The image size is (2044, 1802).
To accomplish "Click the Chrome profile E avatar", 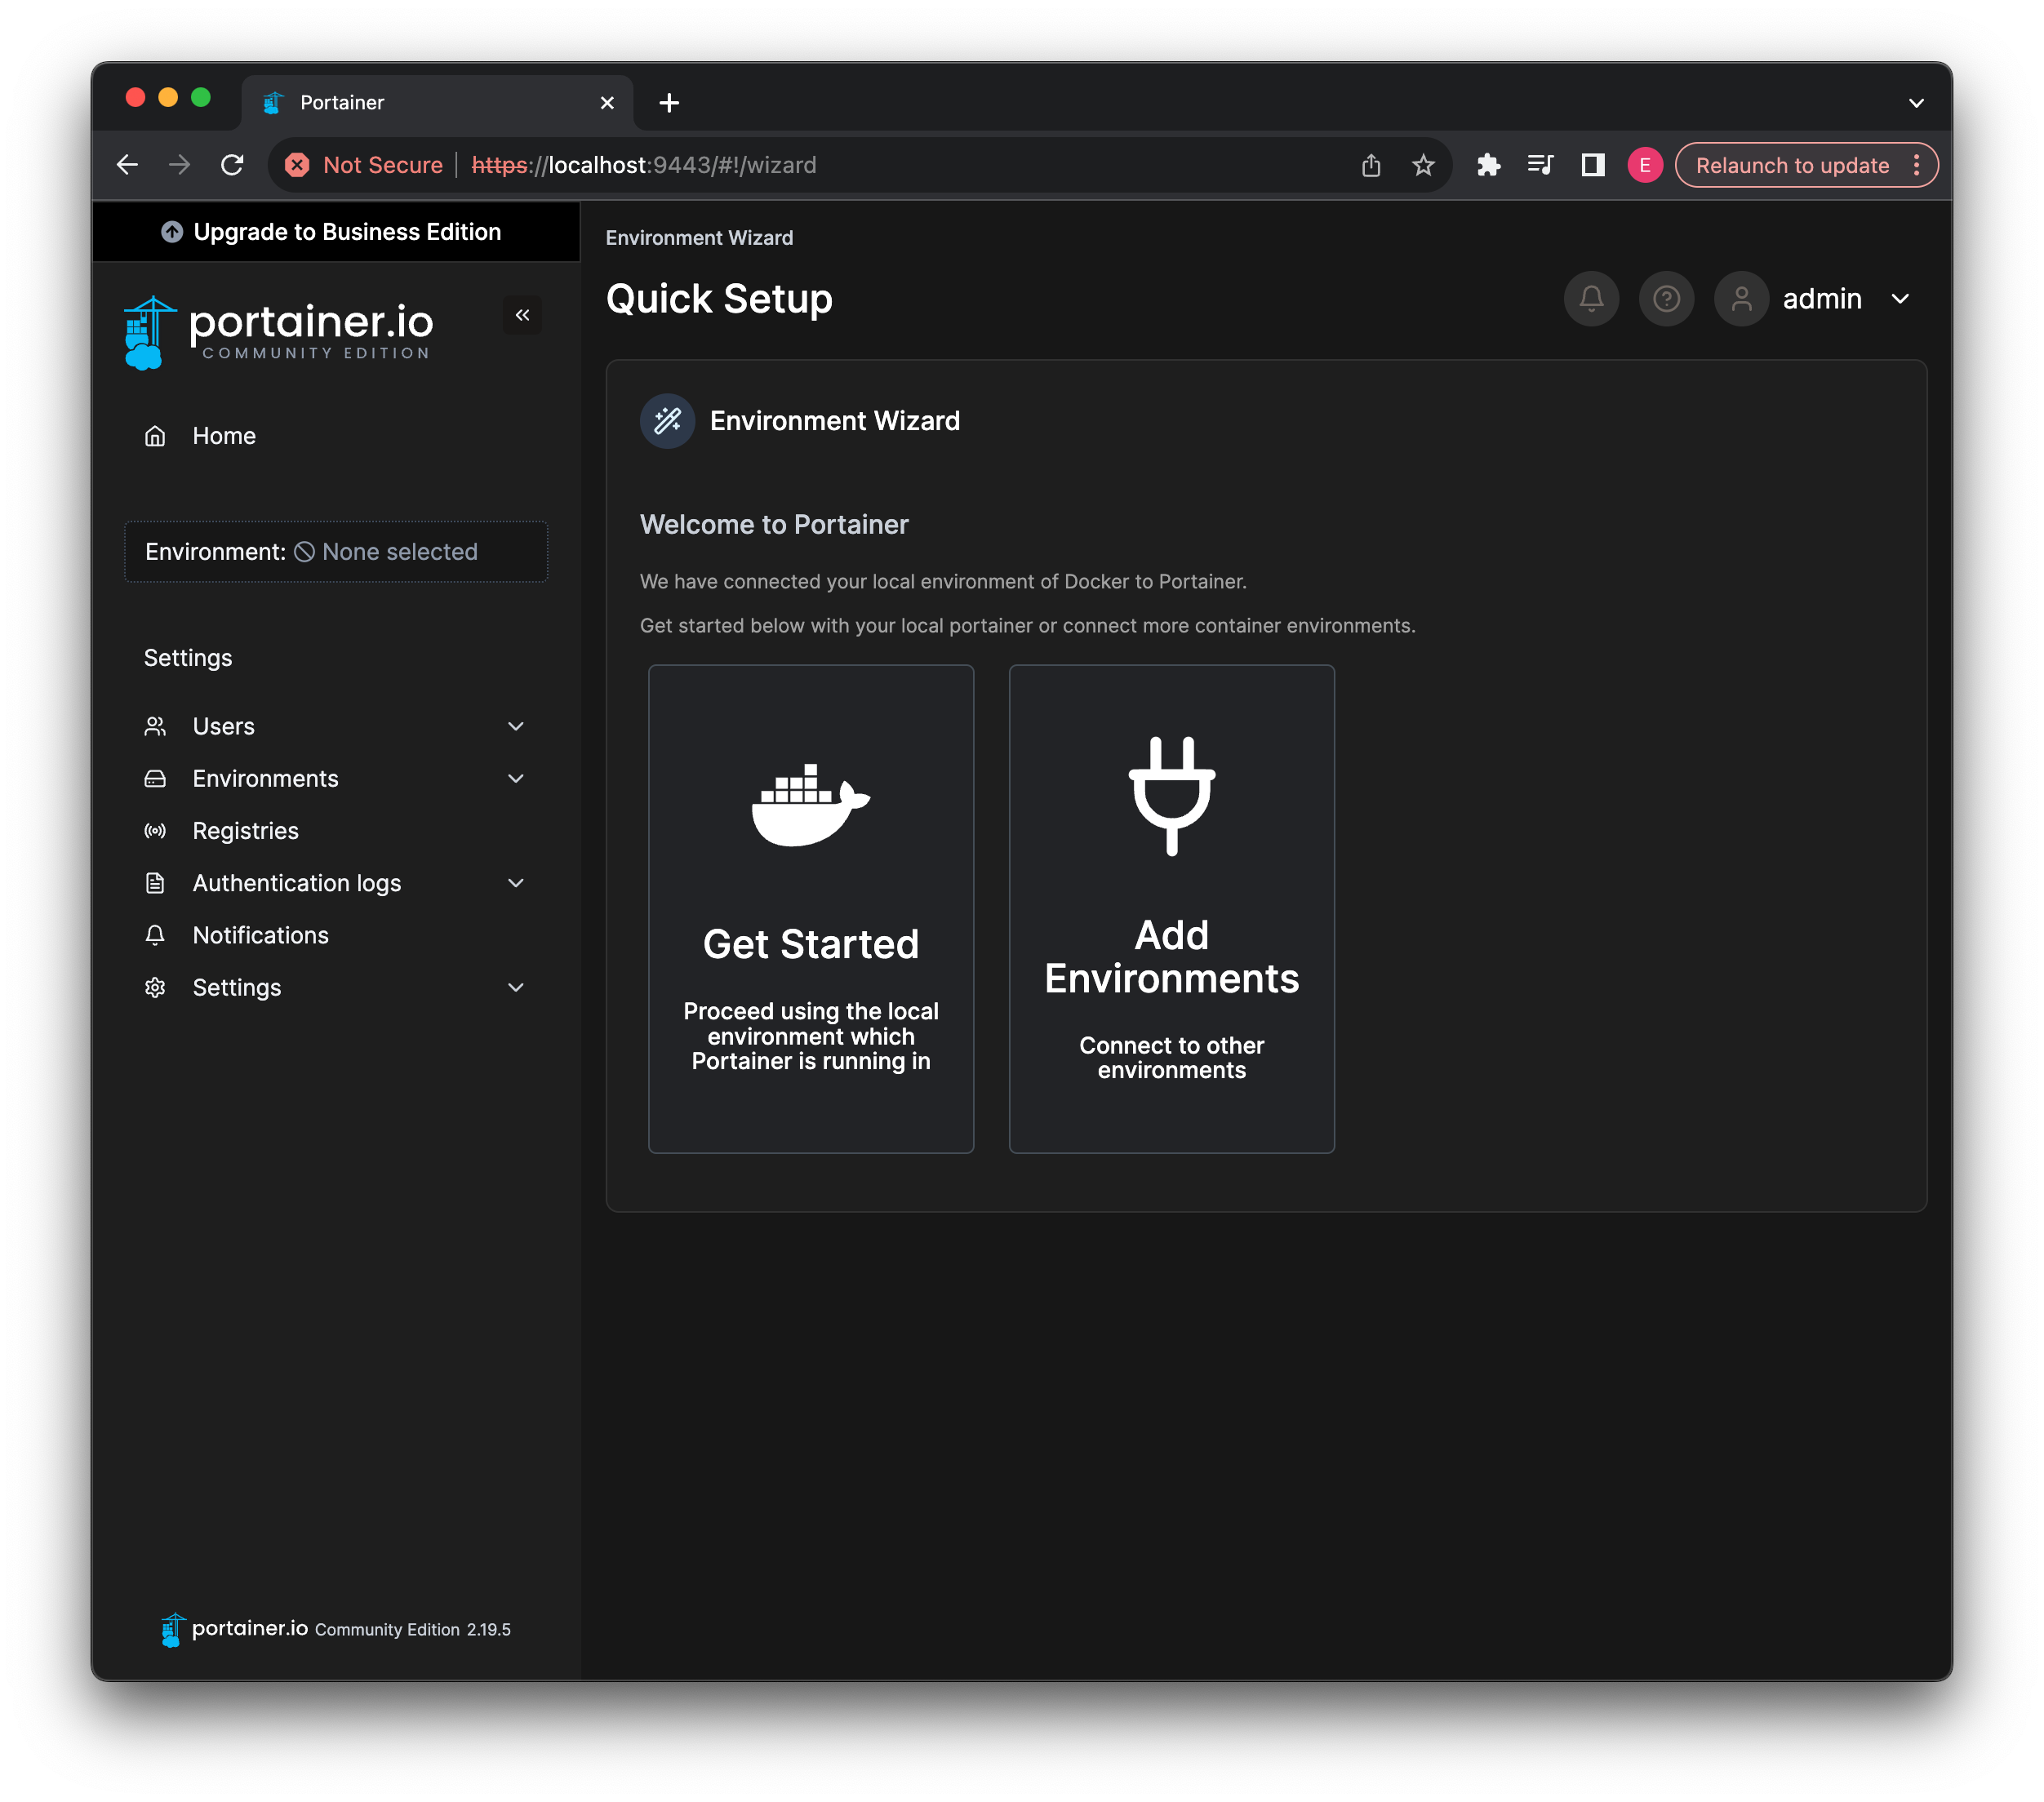I will click(x=1645, y=165).
